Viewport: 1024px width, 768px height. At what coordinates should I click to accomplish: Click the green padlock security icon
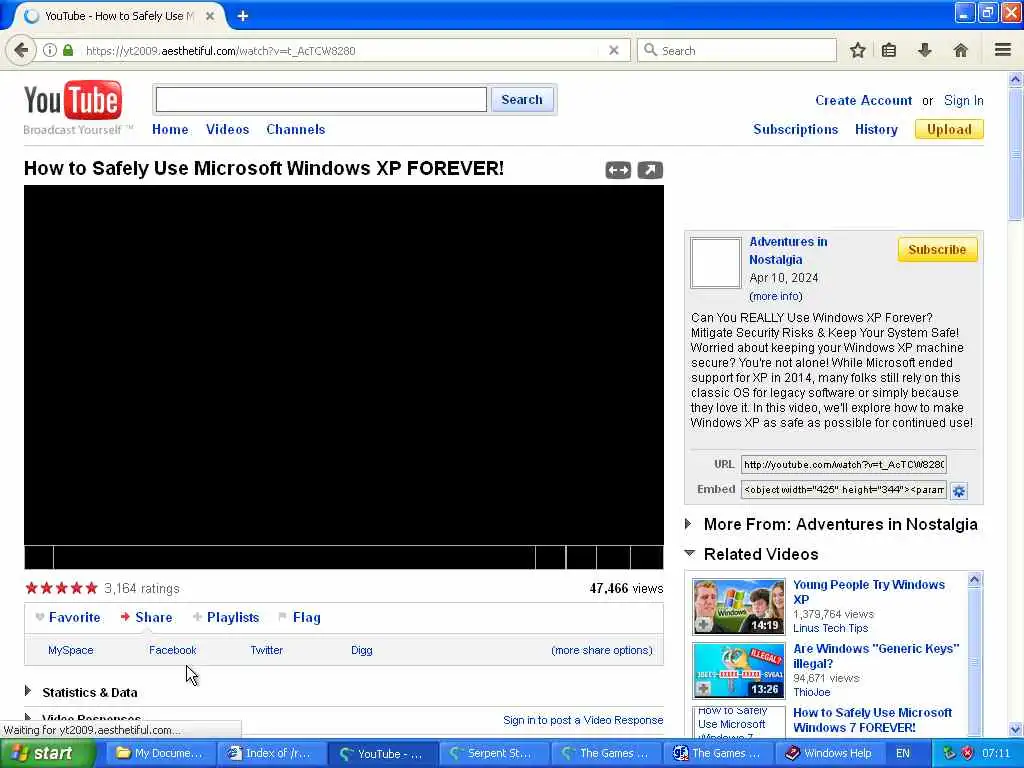tap(68, 50)
